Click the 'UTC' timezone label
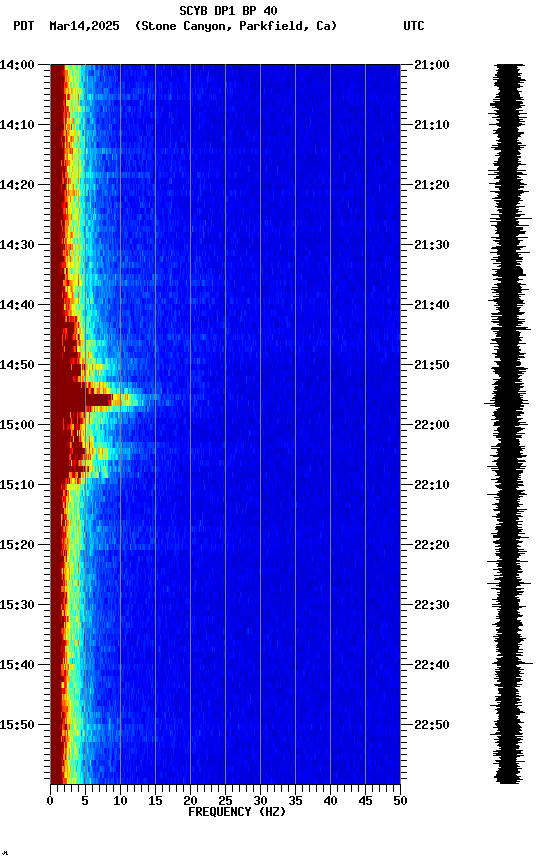The width and height of the screenshot is (552, 864). click(x=414, y=25)
